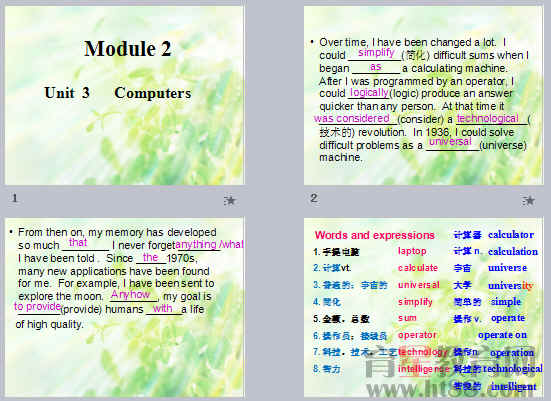Screen dimensions: 551x401
Task: Click the animation star icon under slide 1
Action: pyautogui.click(x=229, y=200)
